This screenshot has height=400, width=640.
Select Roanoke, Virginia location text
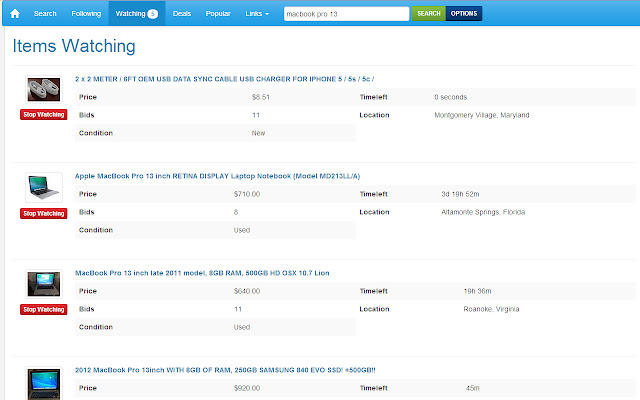pos(491,309)
